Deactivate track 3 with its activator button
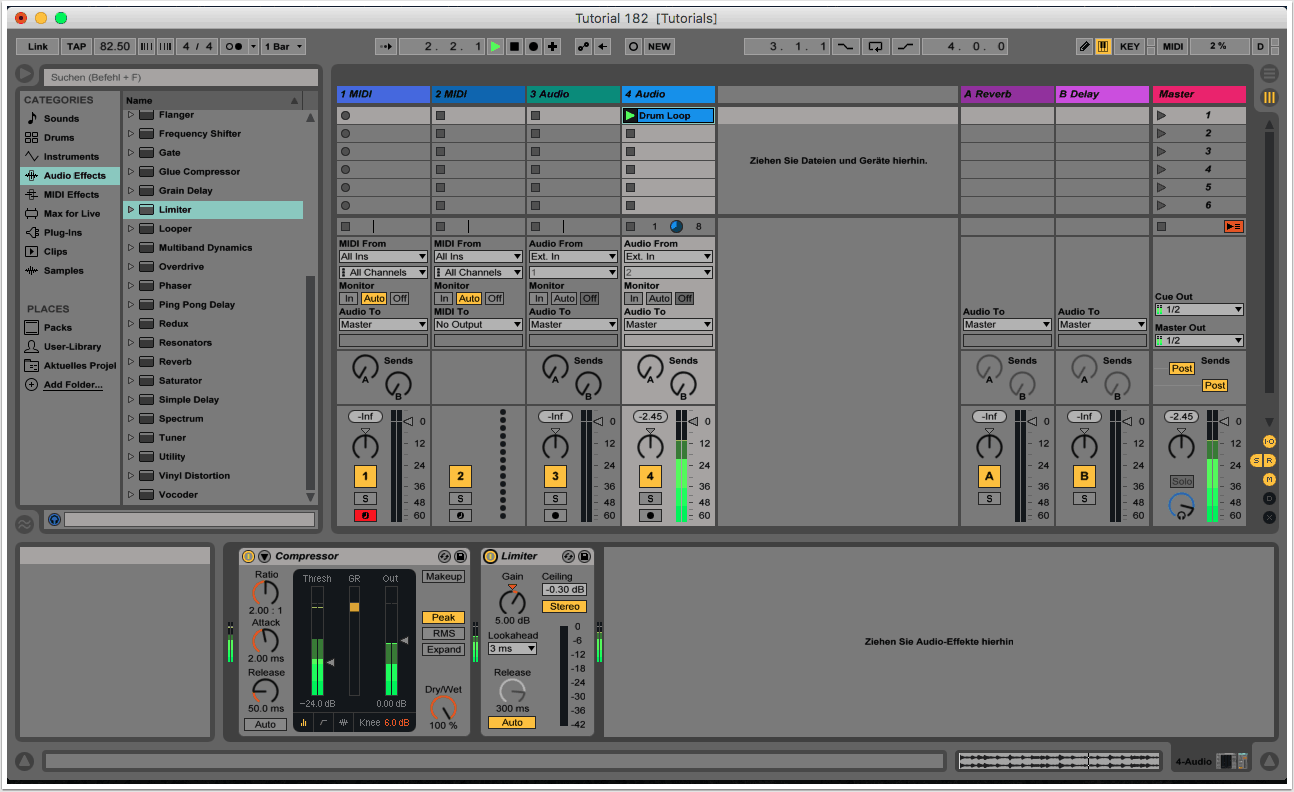The height and width of the screenshot is (792, 1294). (x=555, y=476)
